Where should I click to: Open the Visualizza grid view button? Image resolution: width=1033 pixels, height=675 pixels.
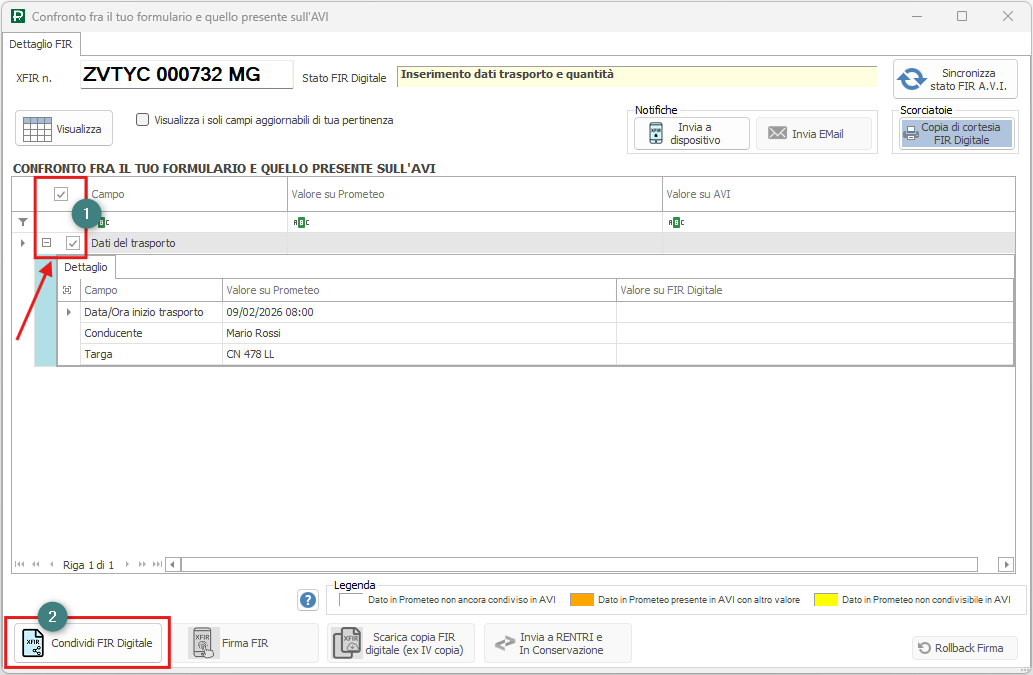point(64,129)
